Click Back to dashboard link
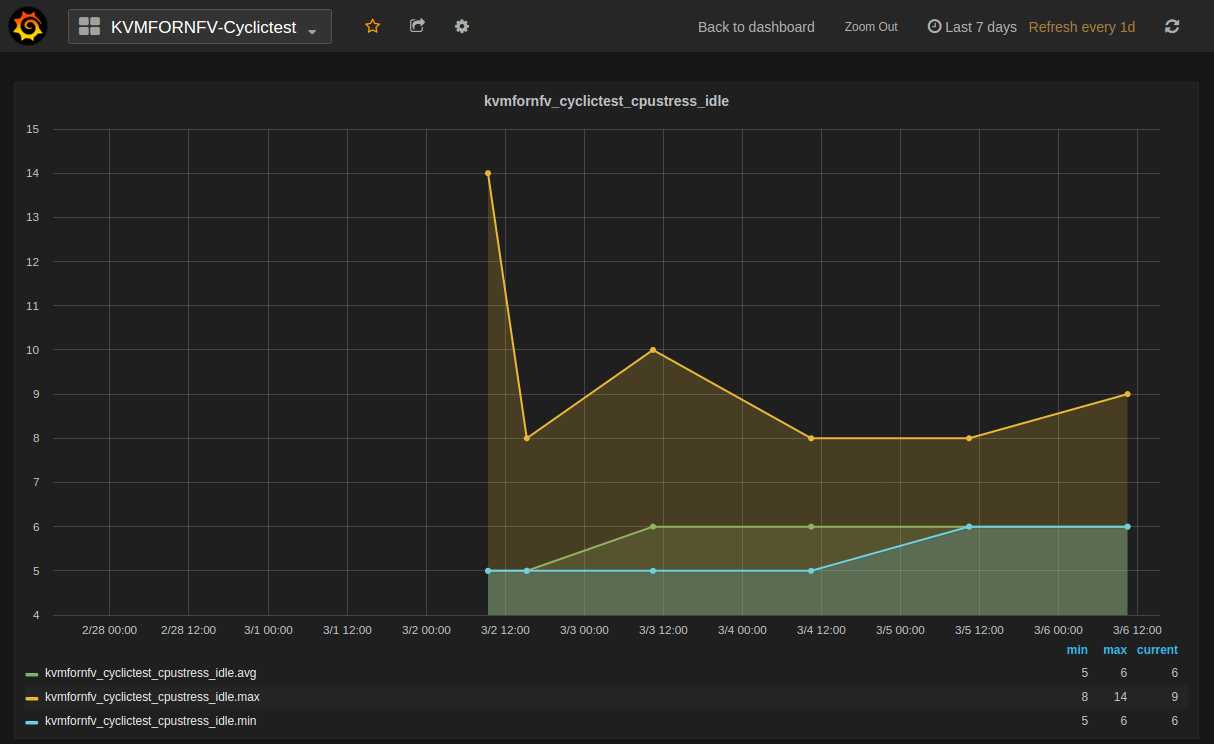Viewport: 1214px width, 744px height. [x=755, y=27]
